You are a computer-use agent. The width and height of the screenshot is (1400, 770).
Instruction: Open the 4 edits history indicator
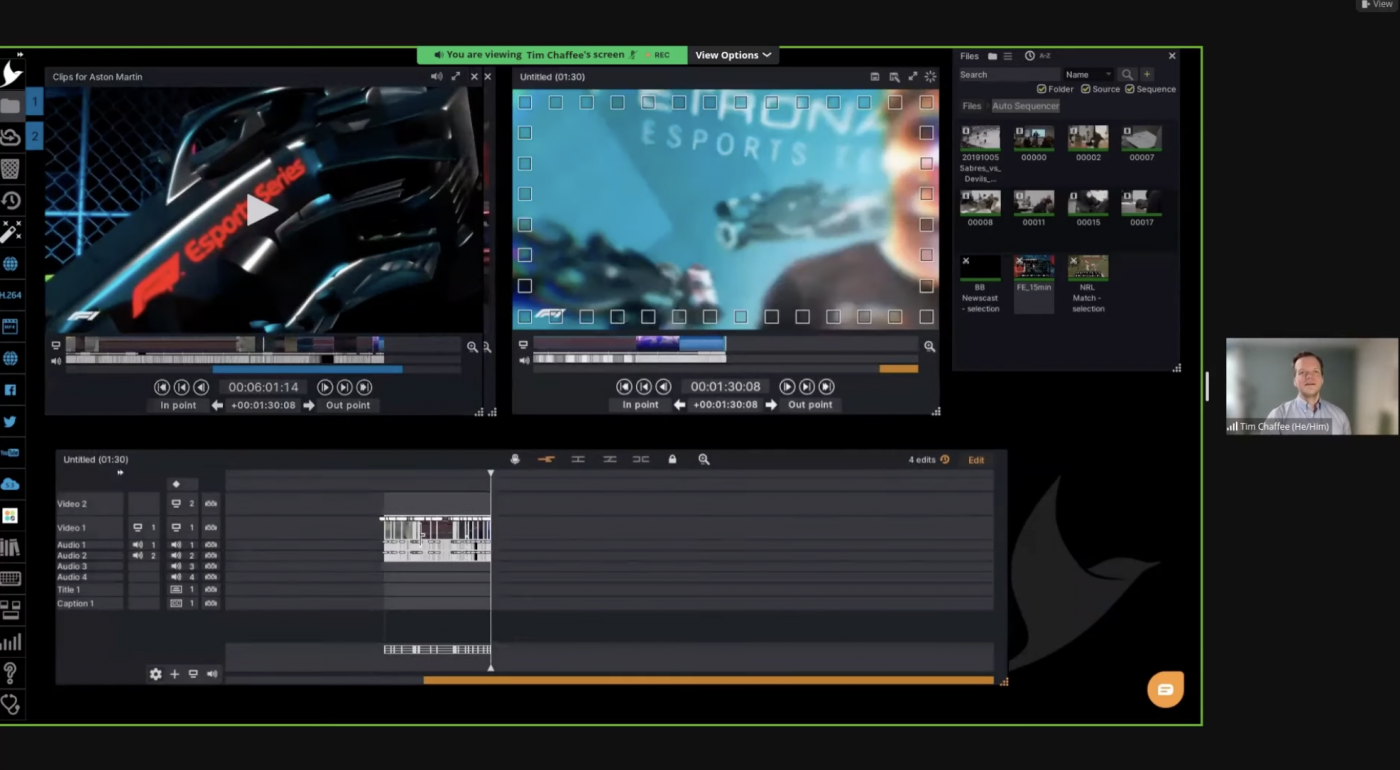929,460
